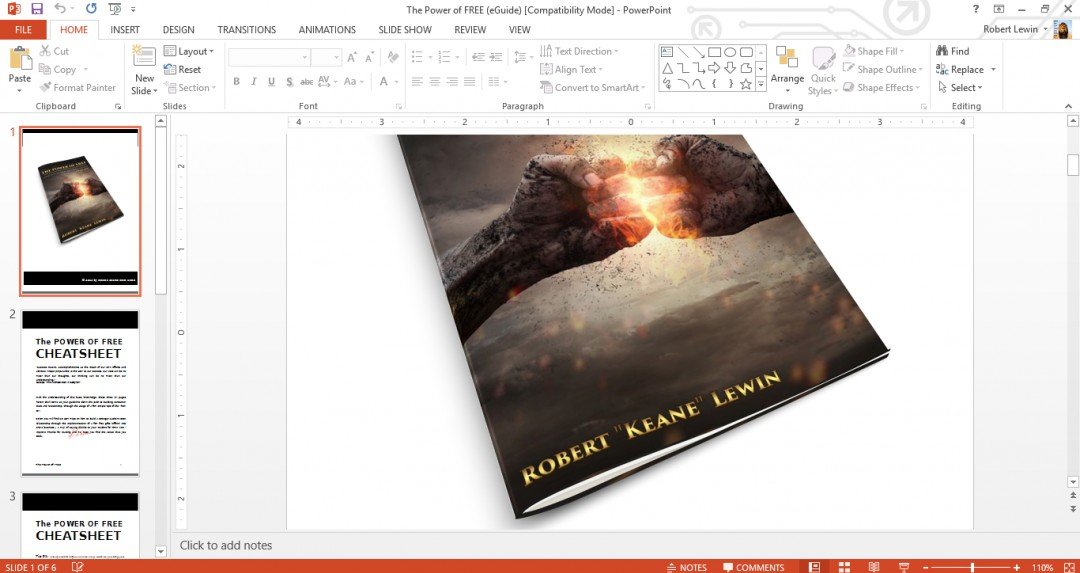Switch to the TRANSITIONS tab
The width and height of the screenshot is (1080, 573).
pos(247,30)
